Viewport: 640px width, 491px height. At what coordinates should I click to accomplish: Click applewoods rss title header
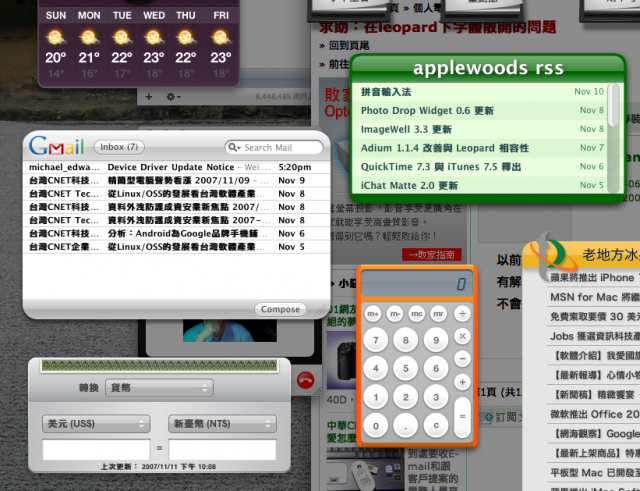click(488, 67)
